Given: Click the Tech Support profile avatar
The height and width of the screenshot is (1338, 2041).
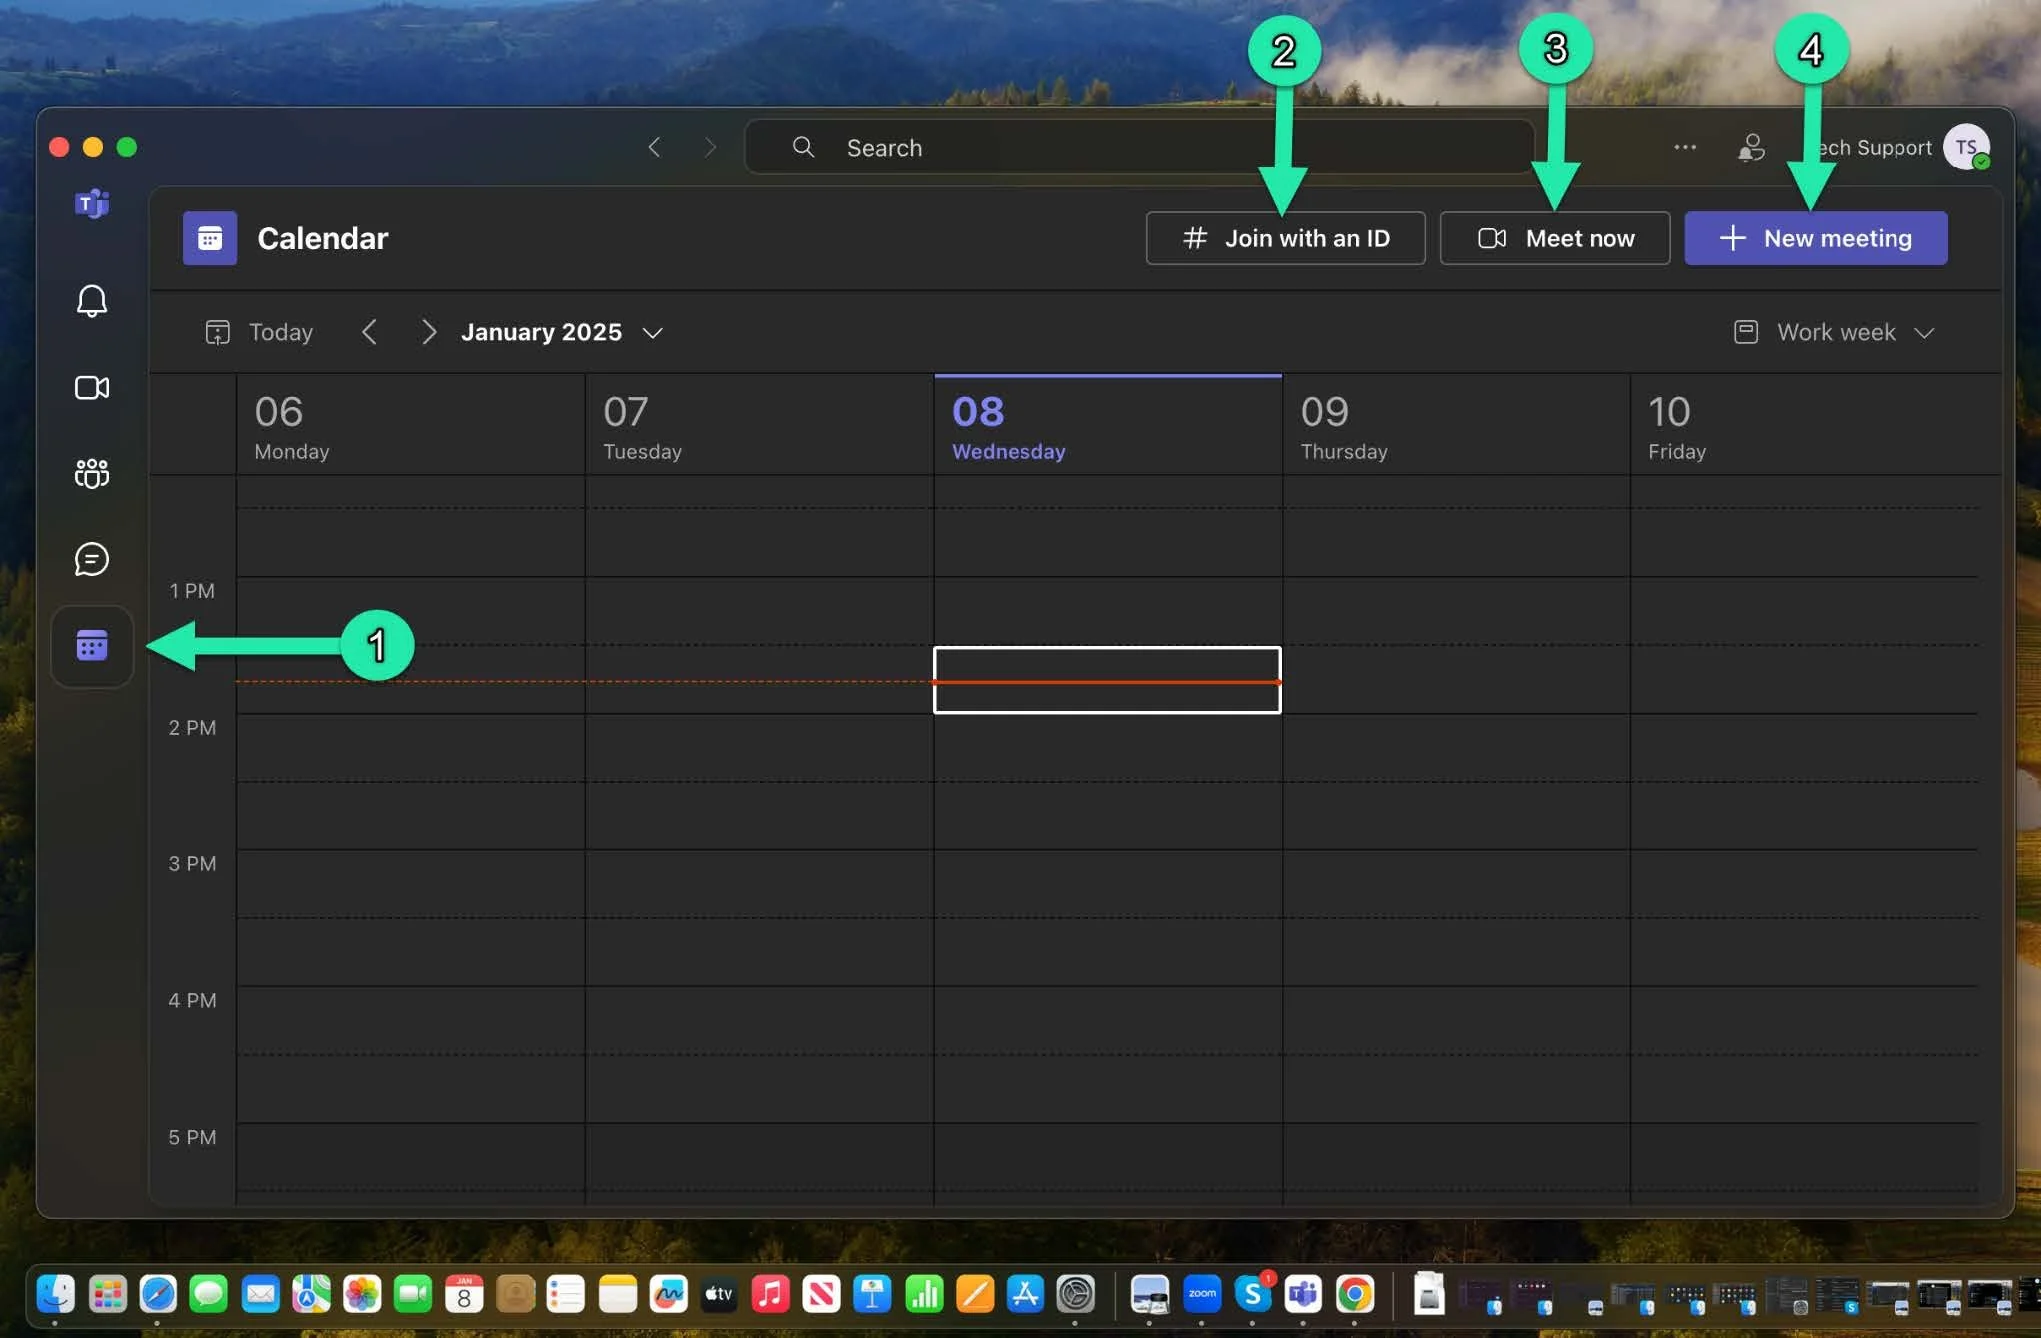Looking at the screenshot, I should click(x=1968, y=147).
